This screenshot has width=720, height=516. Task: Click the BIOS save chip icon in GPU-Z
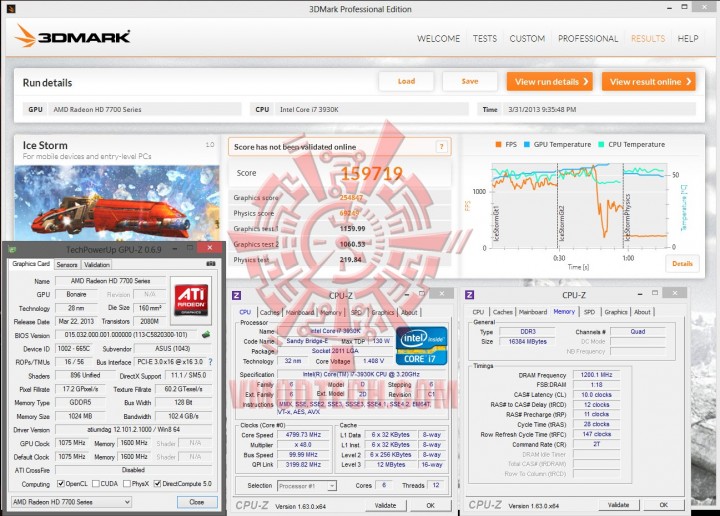click(x=206, y=335)
